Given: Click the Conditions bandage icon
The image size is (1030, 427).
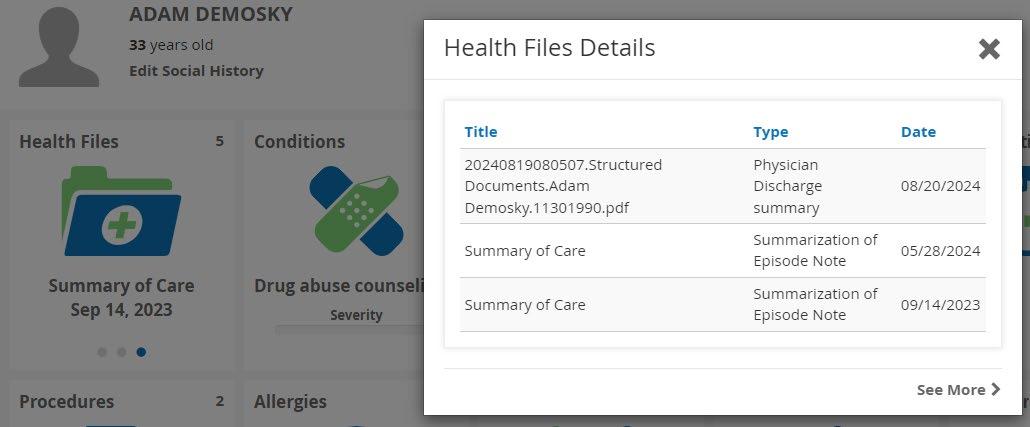Looking at the screenshot, I should (x=356, y=210).
